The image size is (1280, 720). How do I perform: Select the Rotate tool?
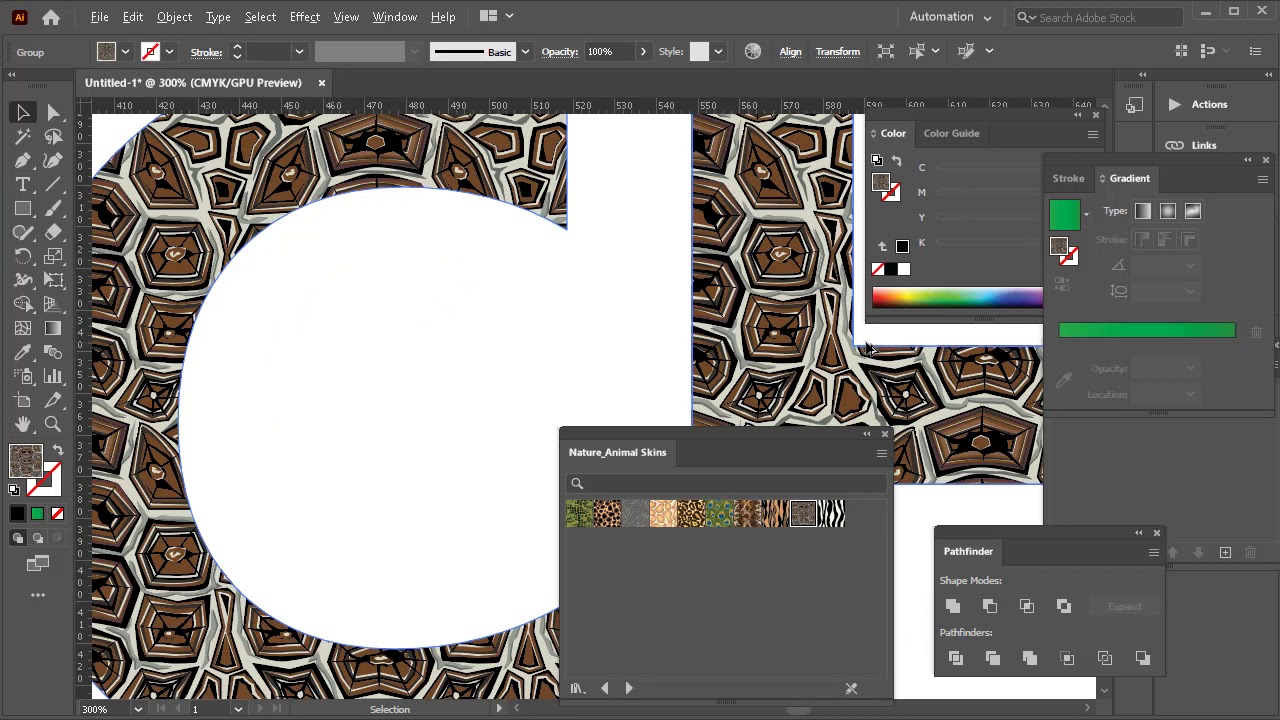click(23, 257)
